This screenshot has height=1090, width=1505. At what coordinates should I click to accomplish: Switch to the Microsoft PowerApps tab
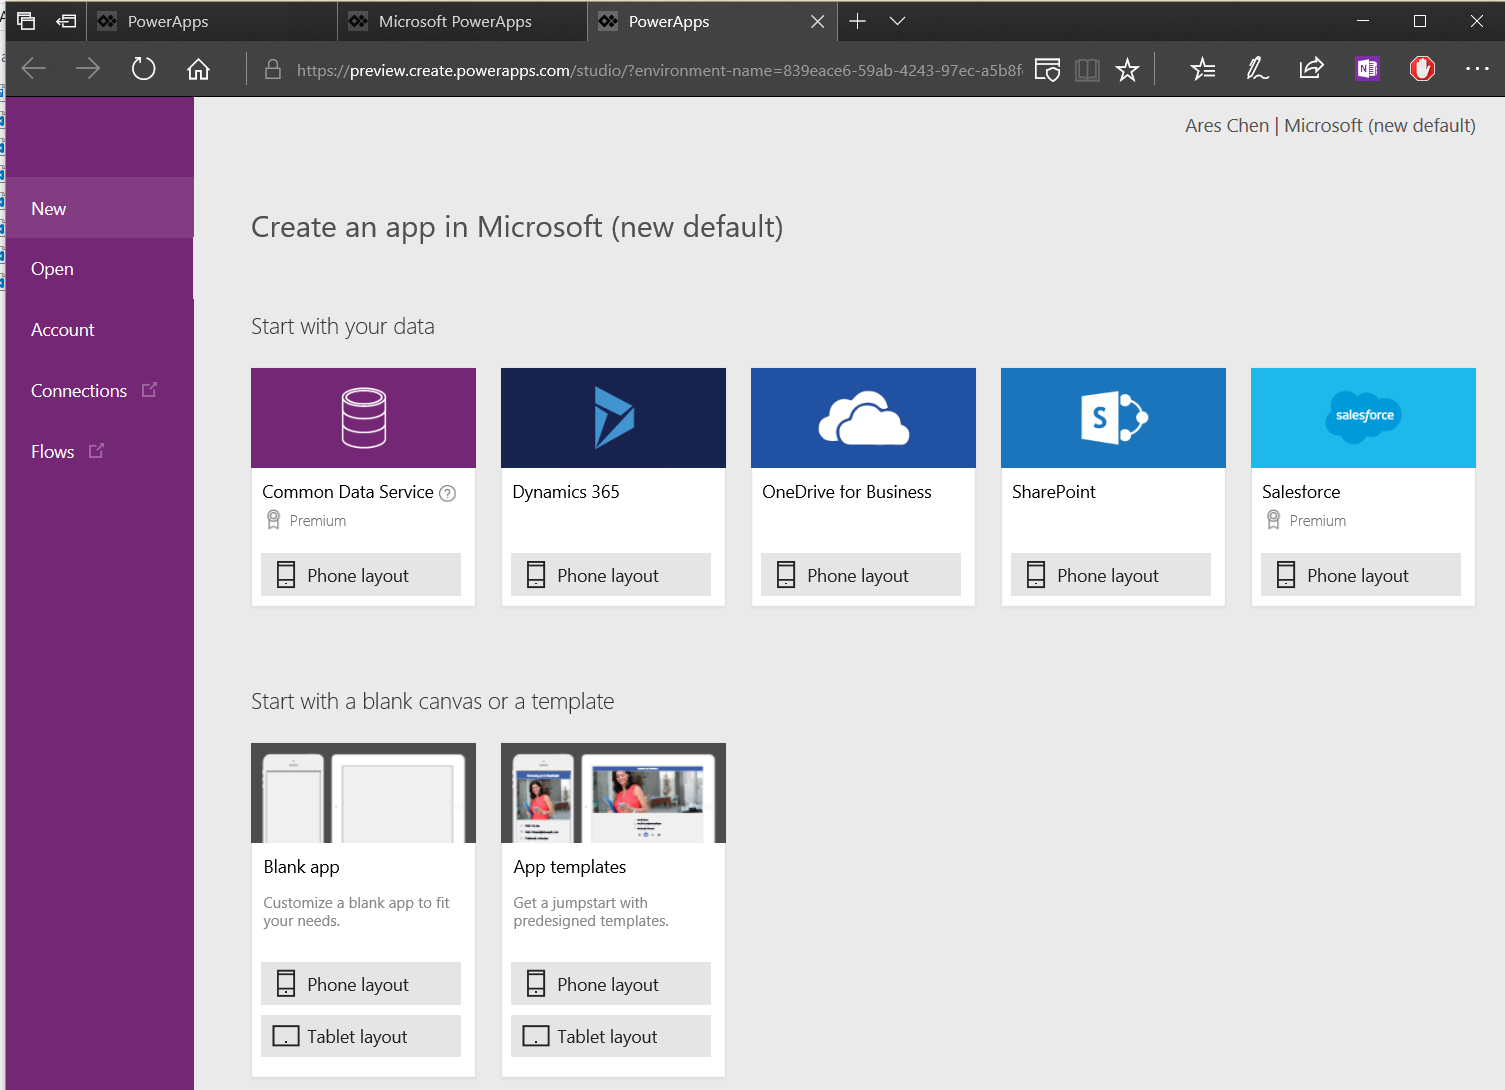462,20
